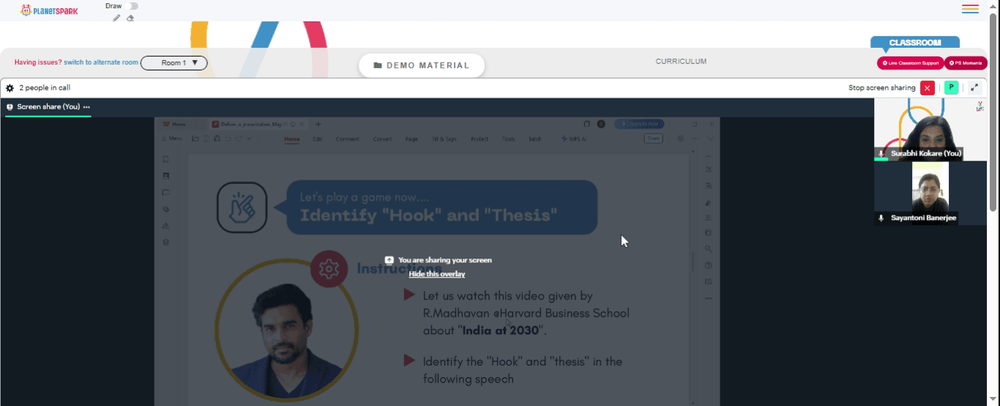Click the snapping fingers icon on slide
This screenshot has height=406, width=1000.
(x=242, y=207)
